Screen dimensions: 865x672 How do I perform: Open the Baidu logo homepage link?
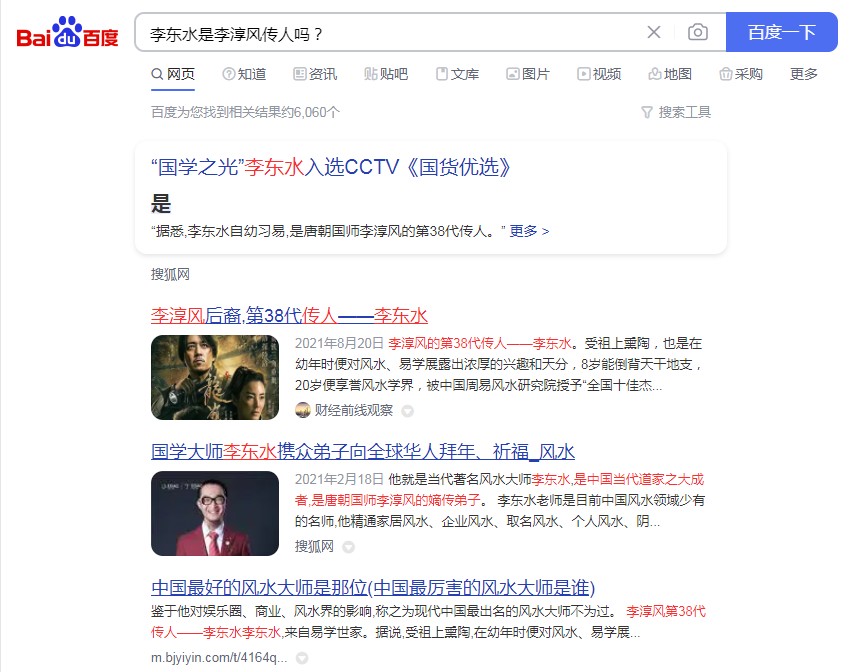[67, 32]
